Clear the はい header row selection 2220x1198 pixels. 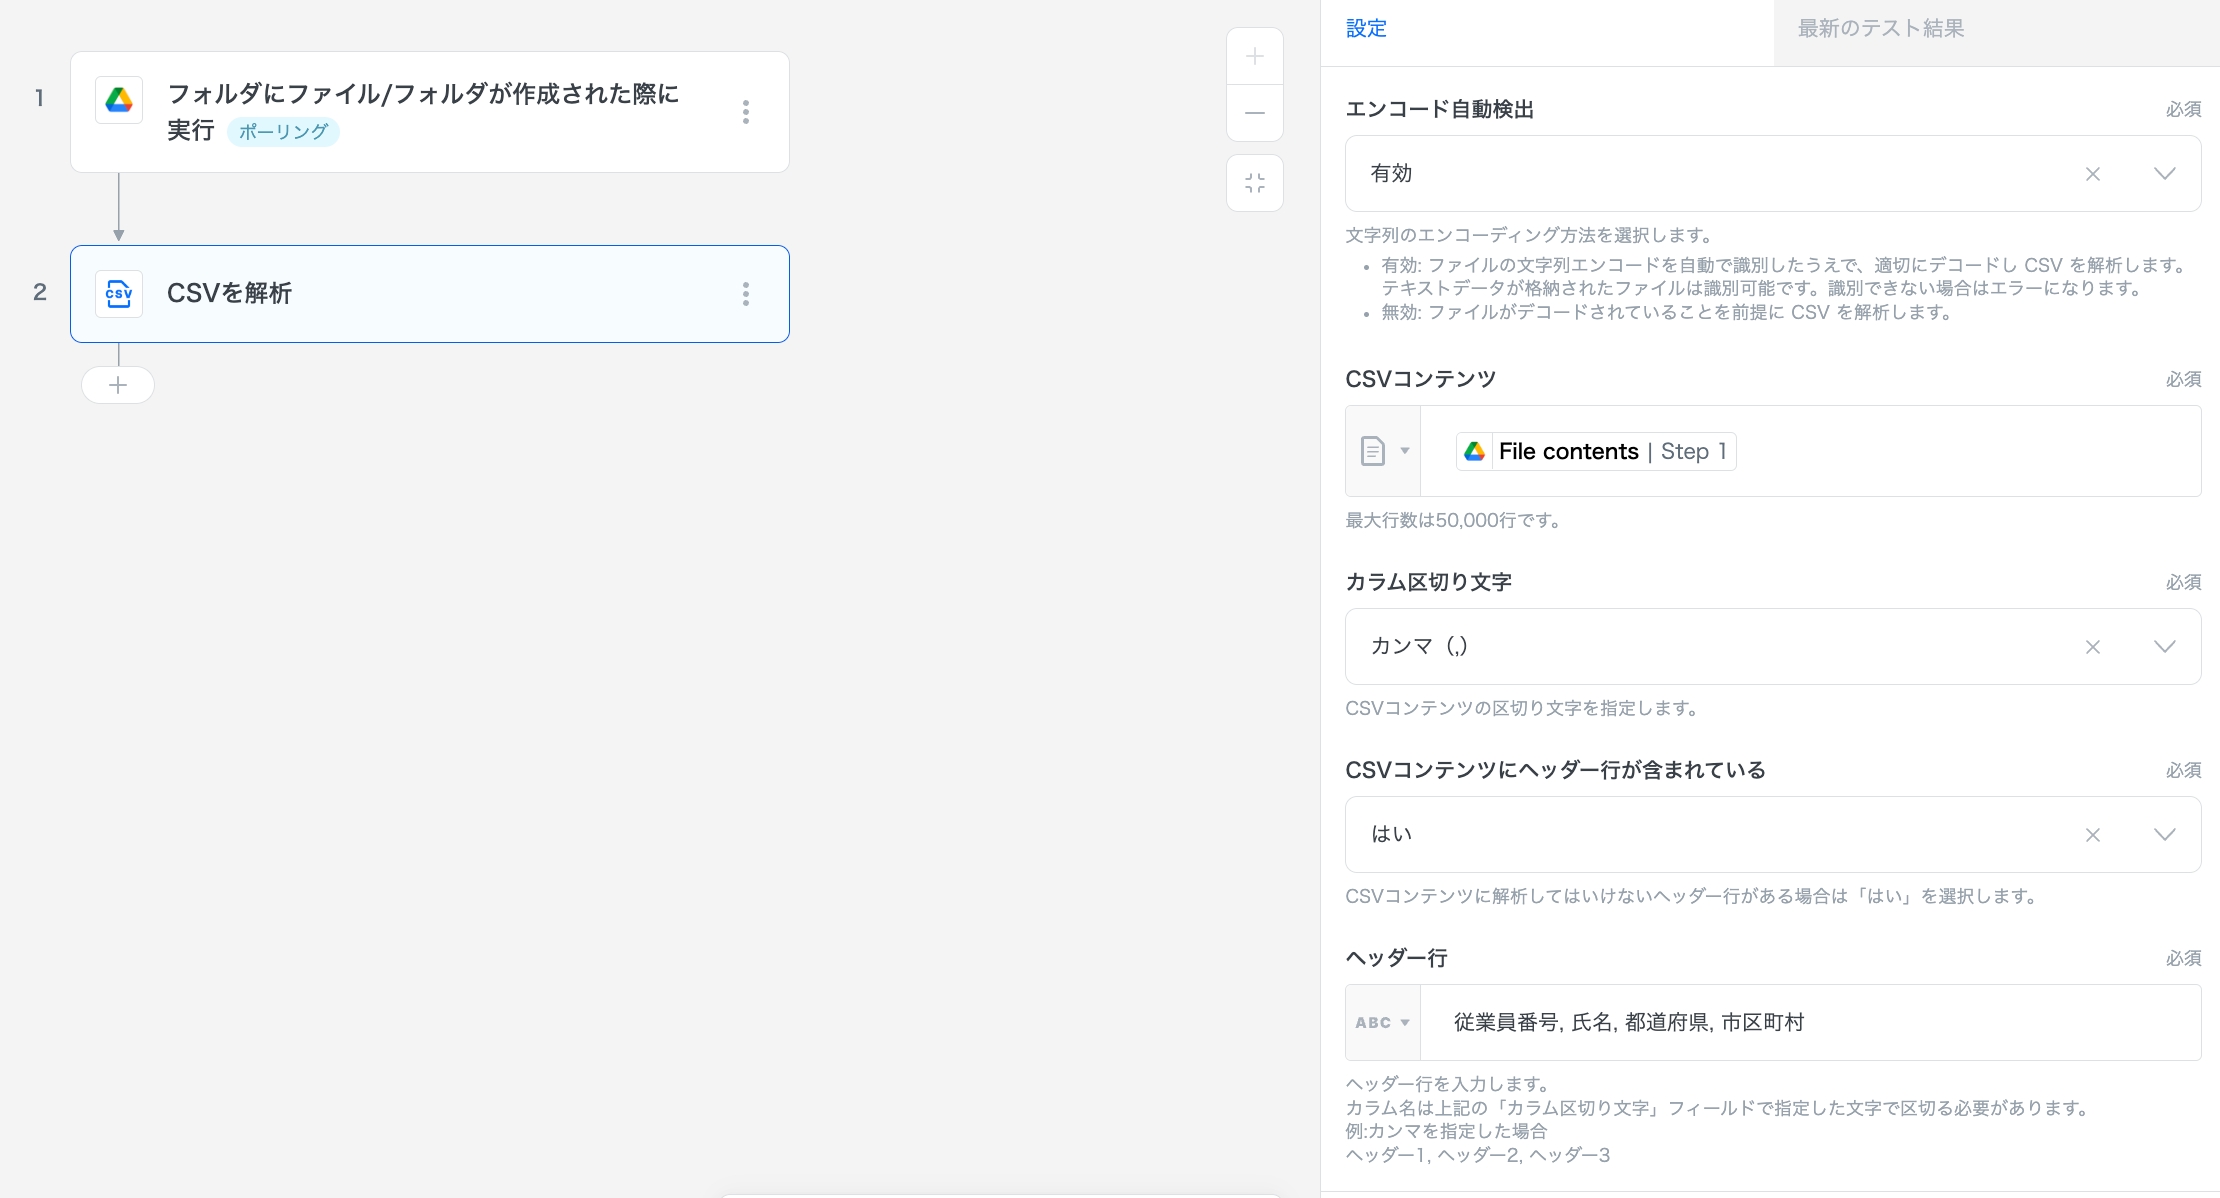(2092, 835)
